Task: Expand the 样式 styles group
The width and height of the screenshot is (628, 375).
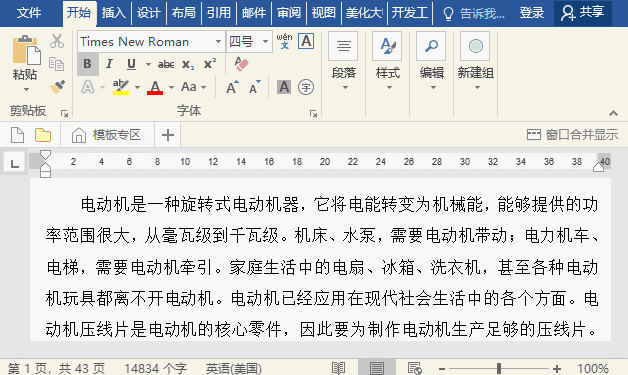Action: [387, 62]
